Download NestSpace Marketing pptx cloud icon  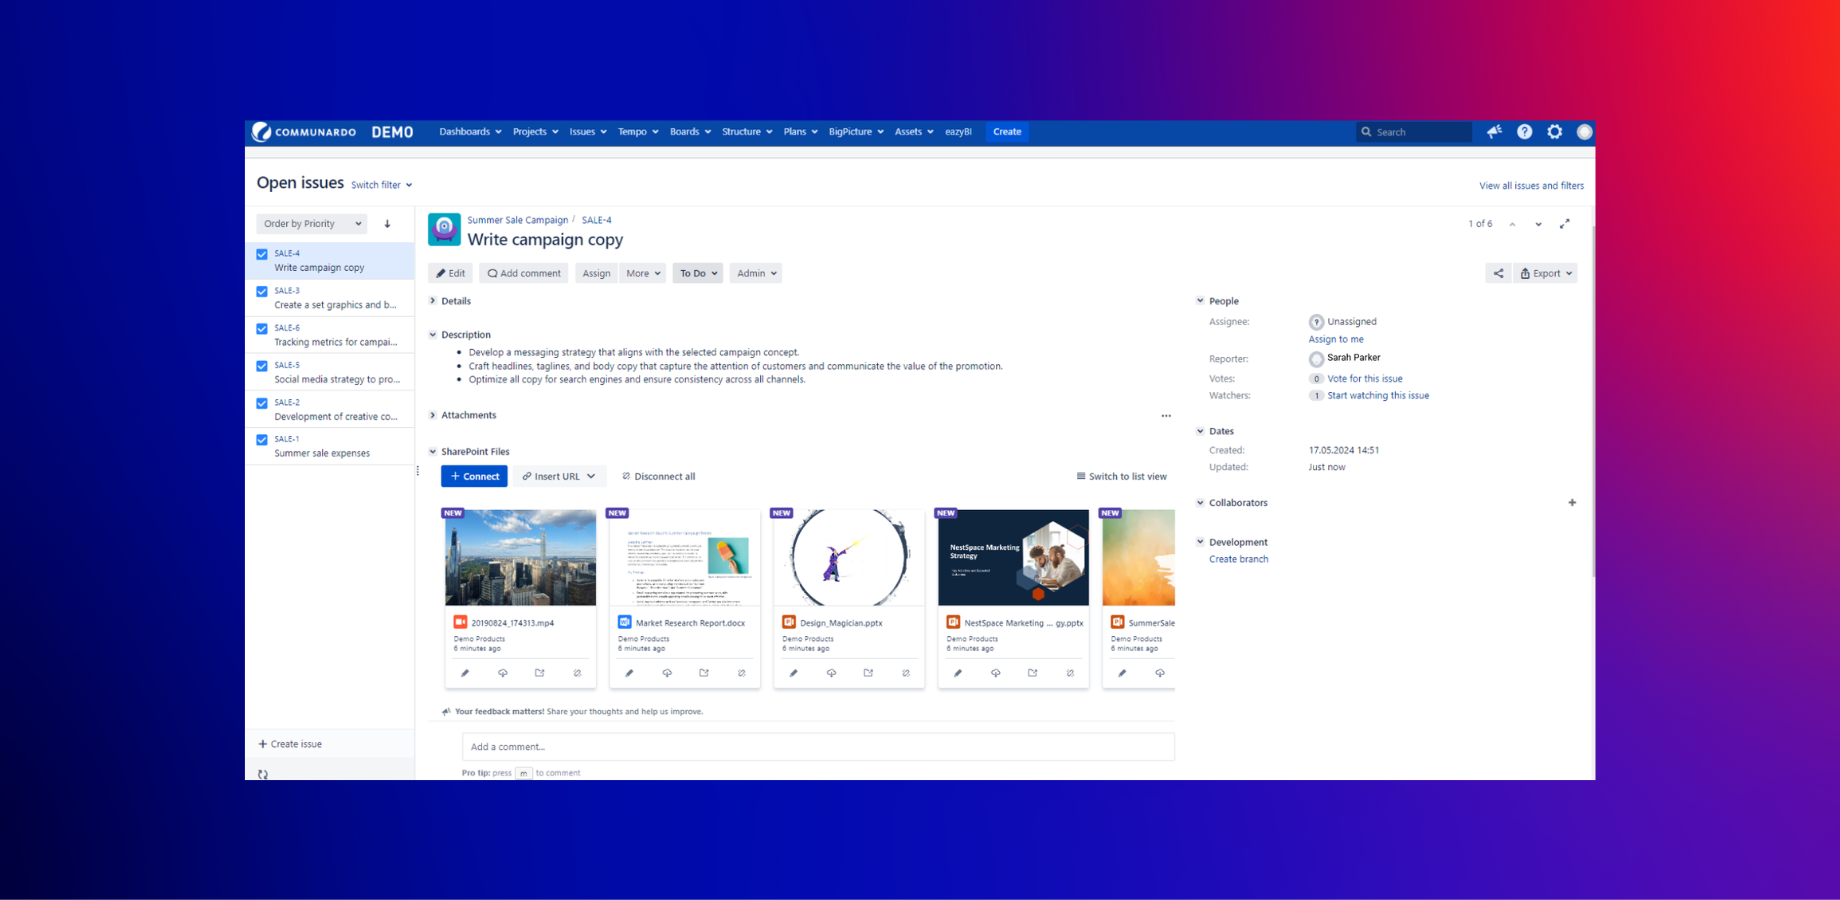996,673
